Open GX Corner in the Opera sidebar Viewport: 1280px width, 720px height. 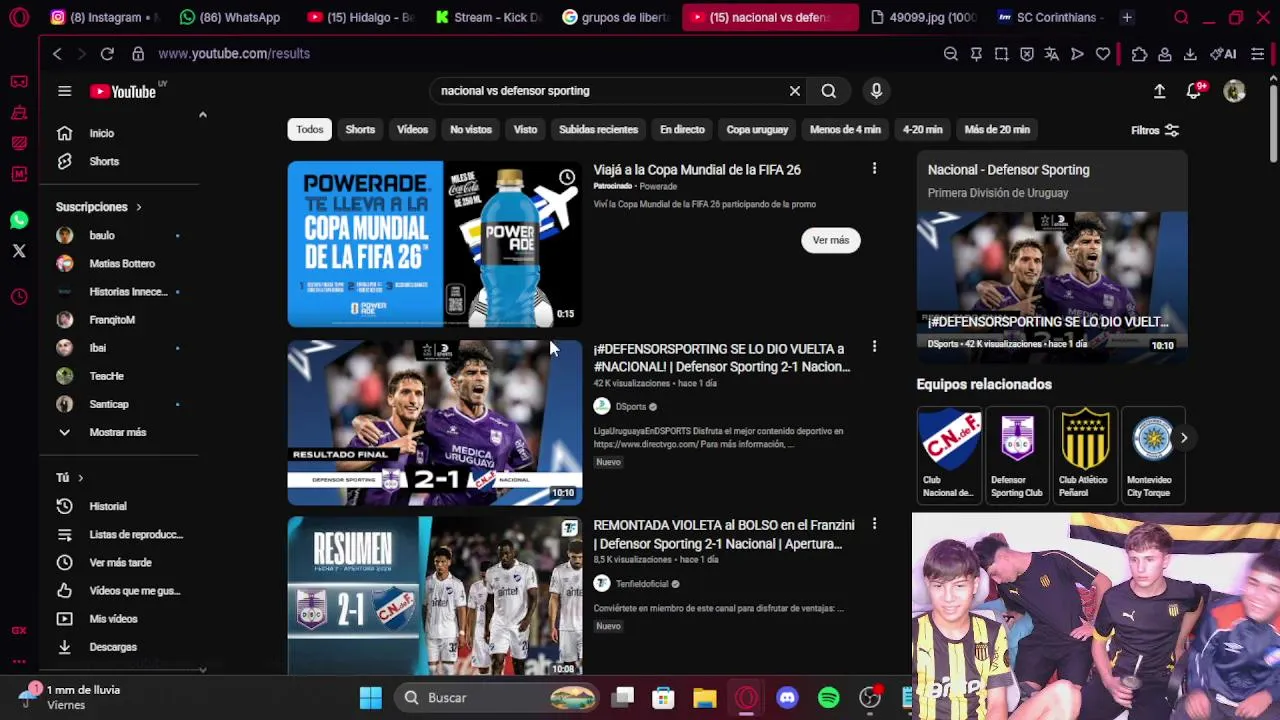tap(19, 630)
